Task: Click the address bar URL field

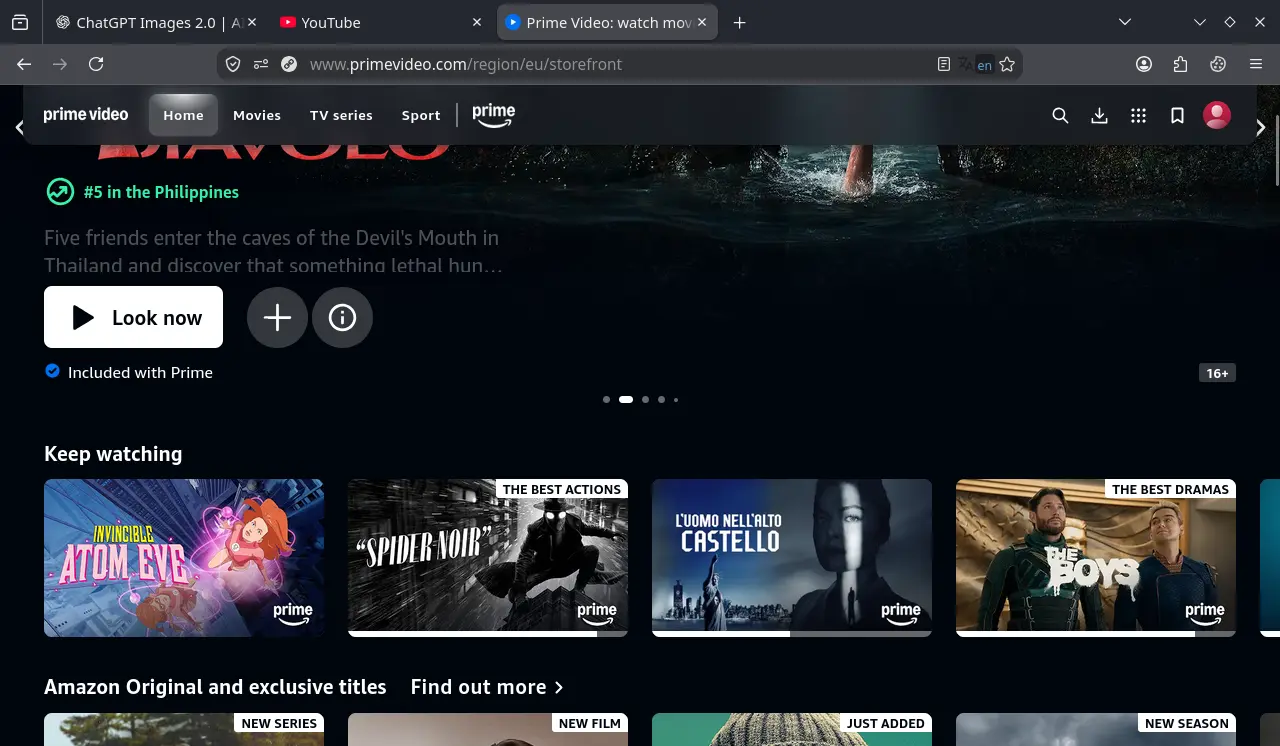Action: (620, 64)
